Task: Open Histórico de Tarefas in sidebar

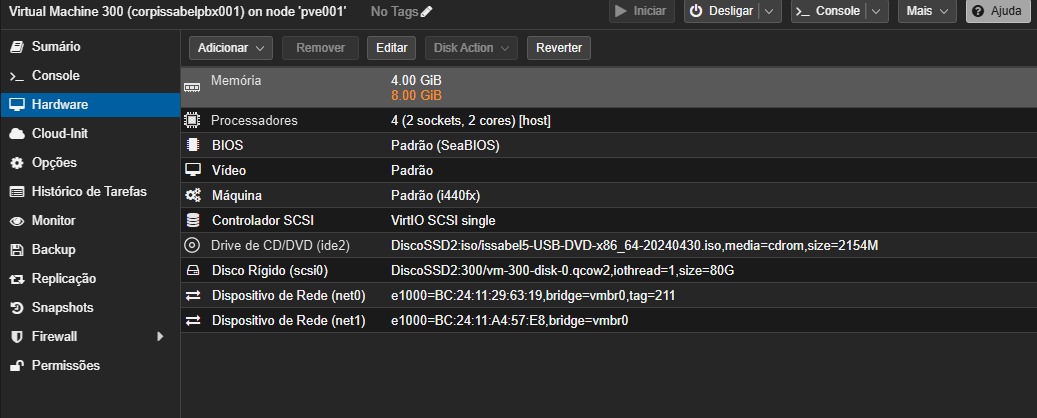Action: coord(89,192)
